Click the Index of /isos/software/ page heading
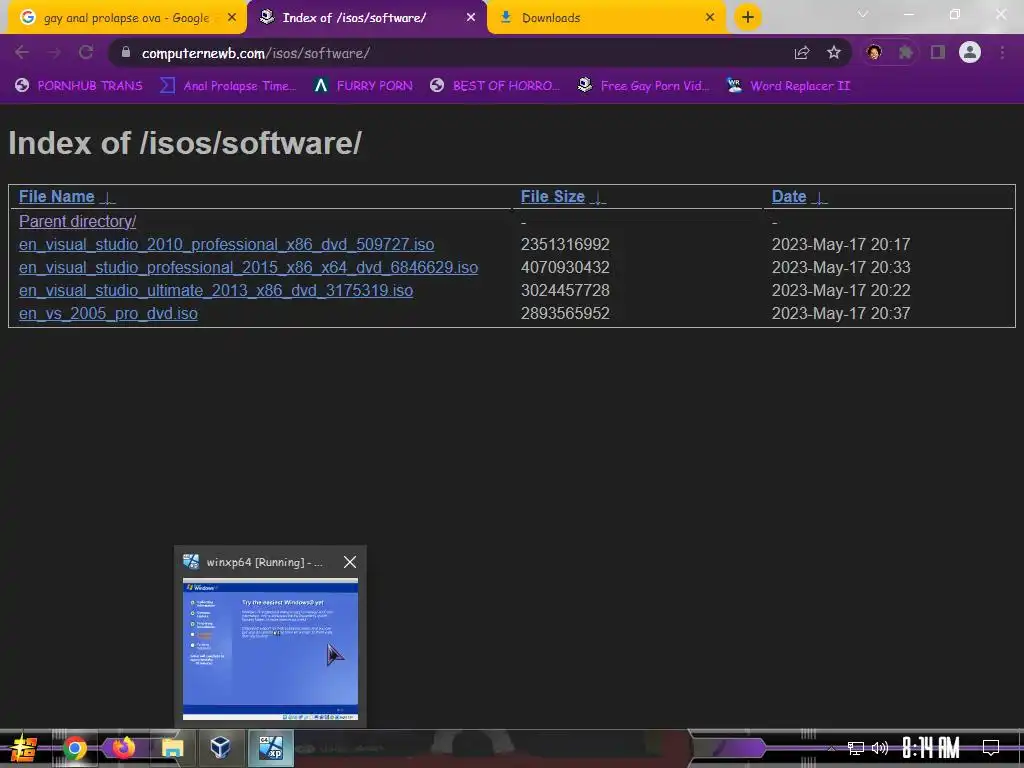 [185, 143]
